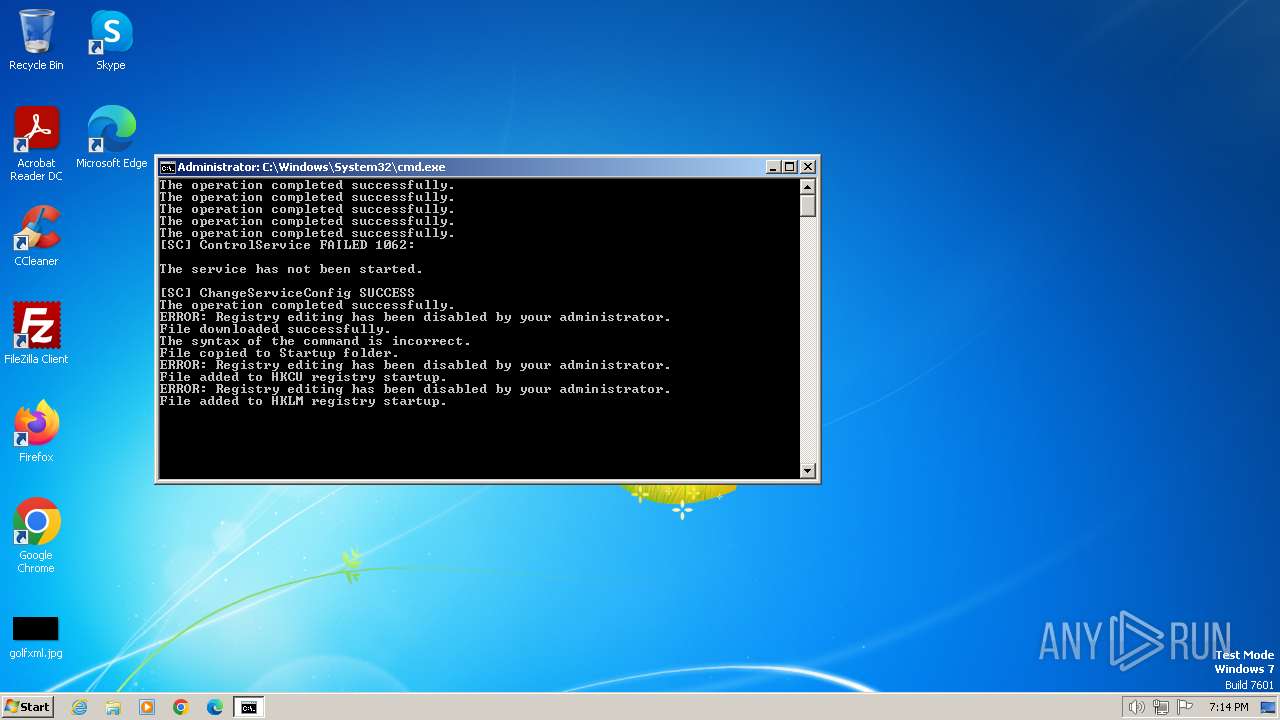The image size is (1280, 720).
Task: Click the '[SC] ControlService FAILED 1062:' line
Action: click(x=287, y=245)
